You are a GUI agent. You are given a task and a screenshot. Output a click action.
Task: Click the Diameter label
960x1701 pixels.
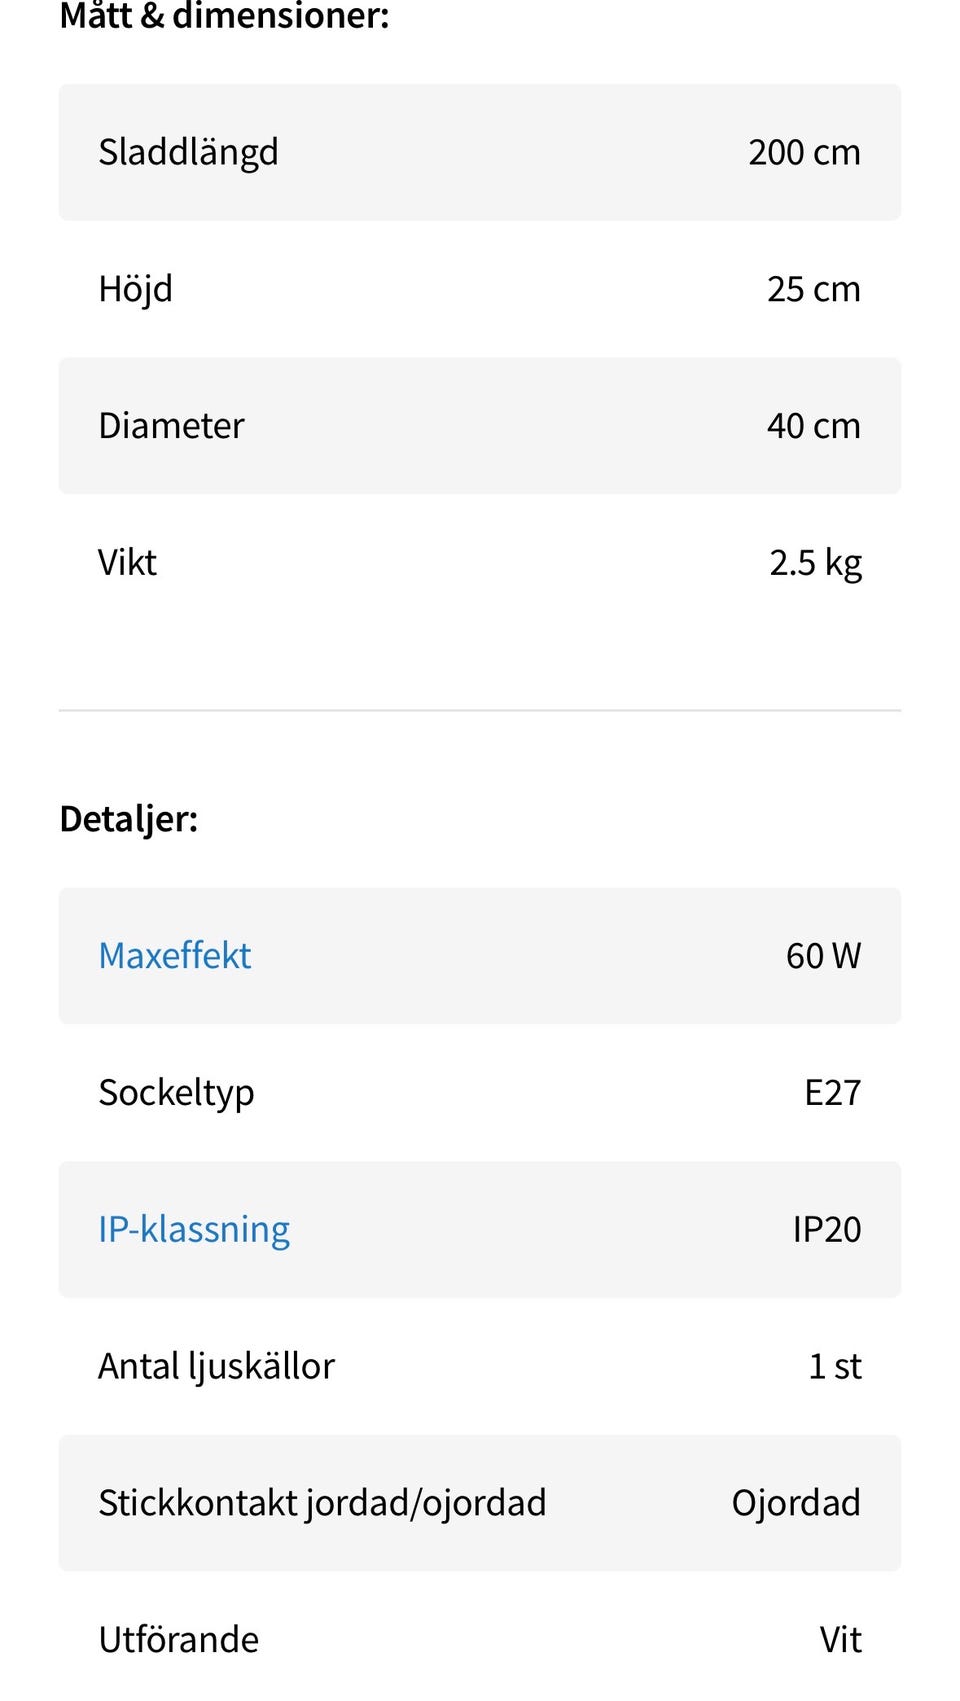click(x=171, y=426)
